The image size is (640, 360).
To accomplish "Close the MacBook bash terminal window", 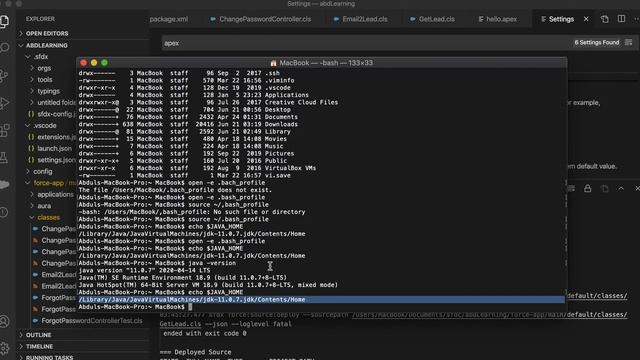I will pyautogui.click(x=84, y=62).
